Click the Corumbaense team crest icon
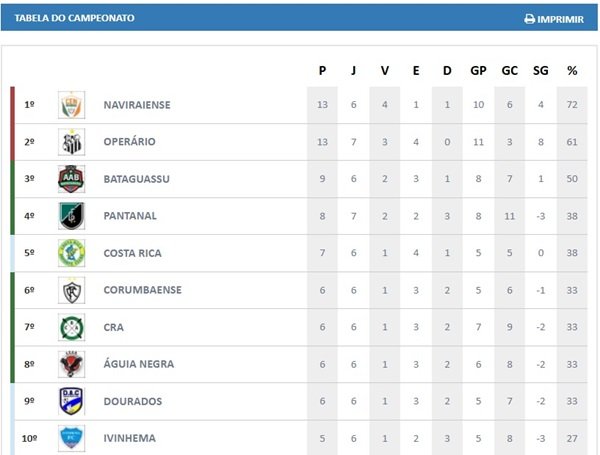 [x=71, y=290]
